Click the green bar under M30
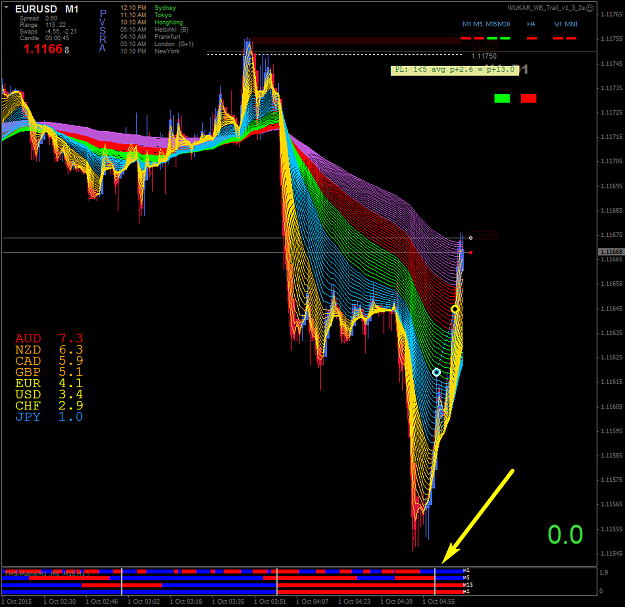Image resolution: width=625 pixels, height=607 pixels. tap(505, 38)
